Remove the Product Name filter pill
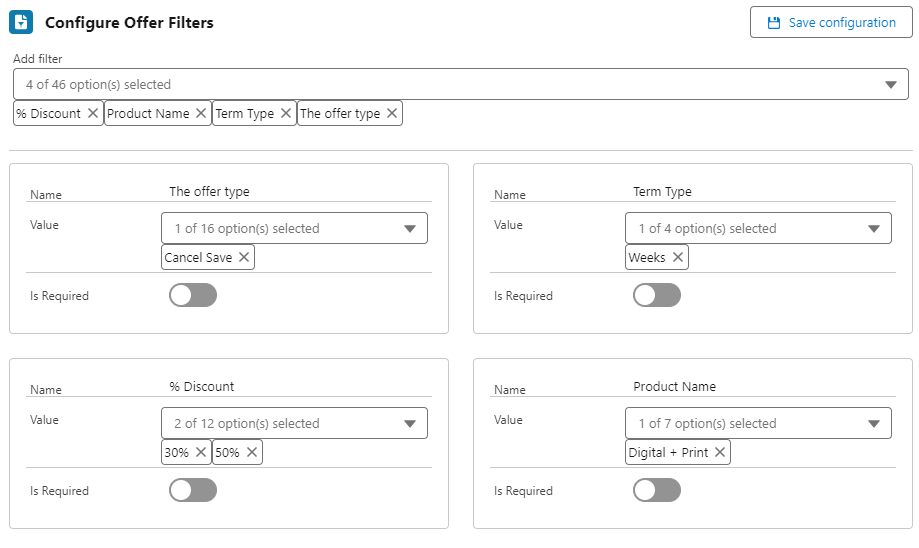The image size is (919, 548). click(x=200, y=113)
